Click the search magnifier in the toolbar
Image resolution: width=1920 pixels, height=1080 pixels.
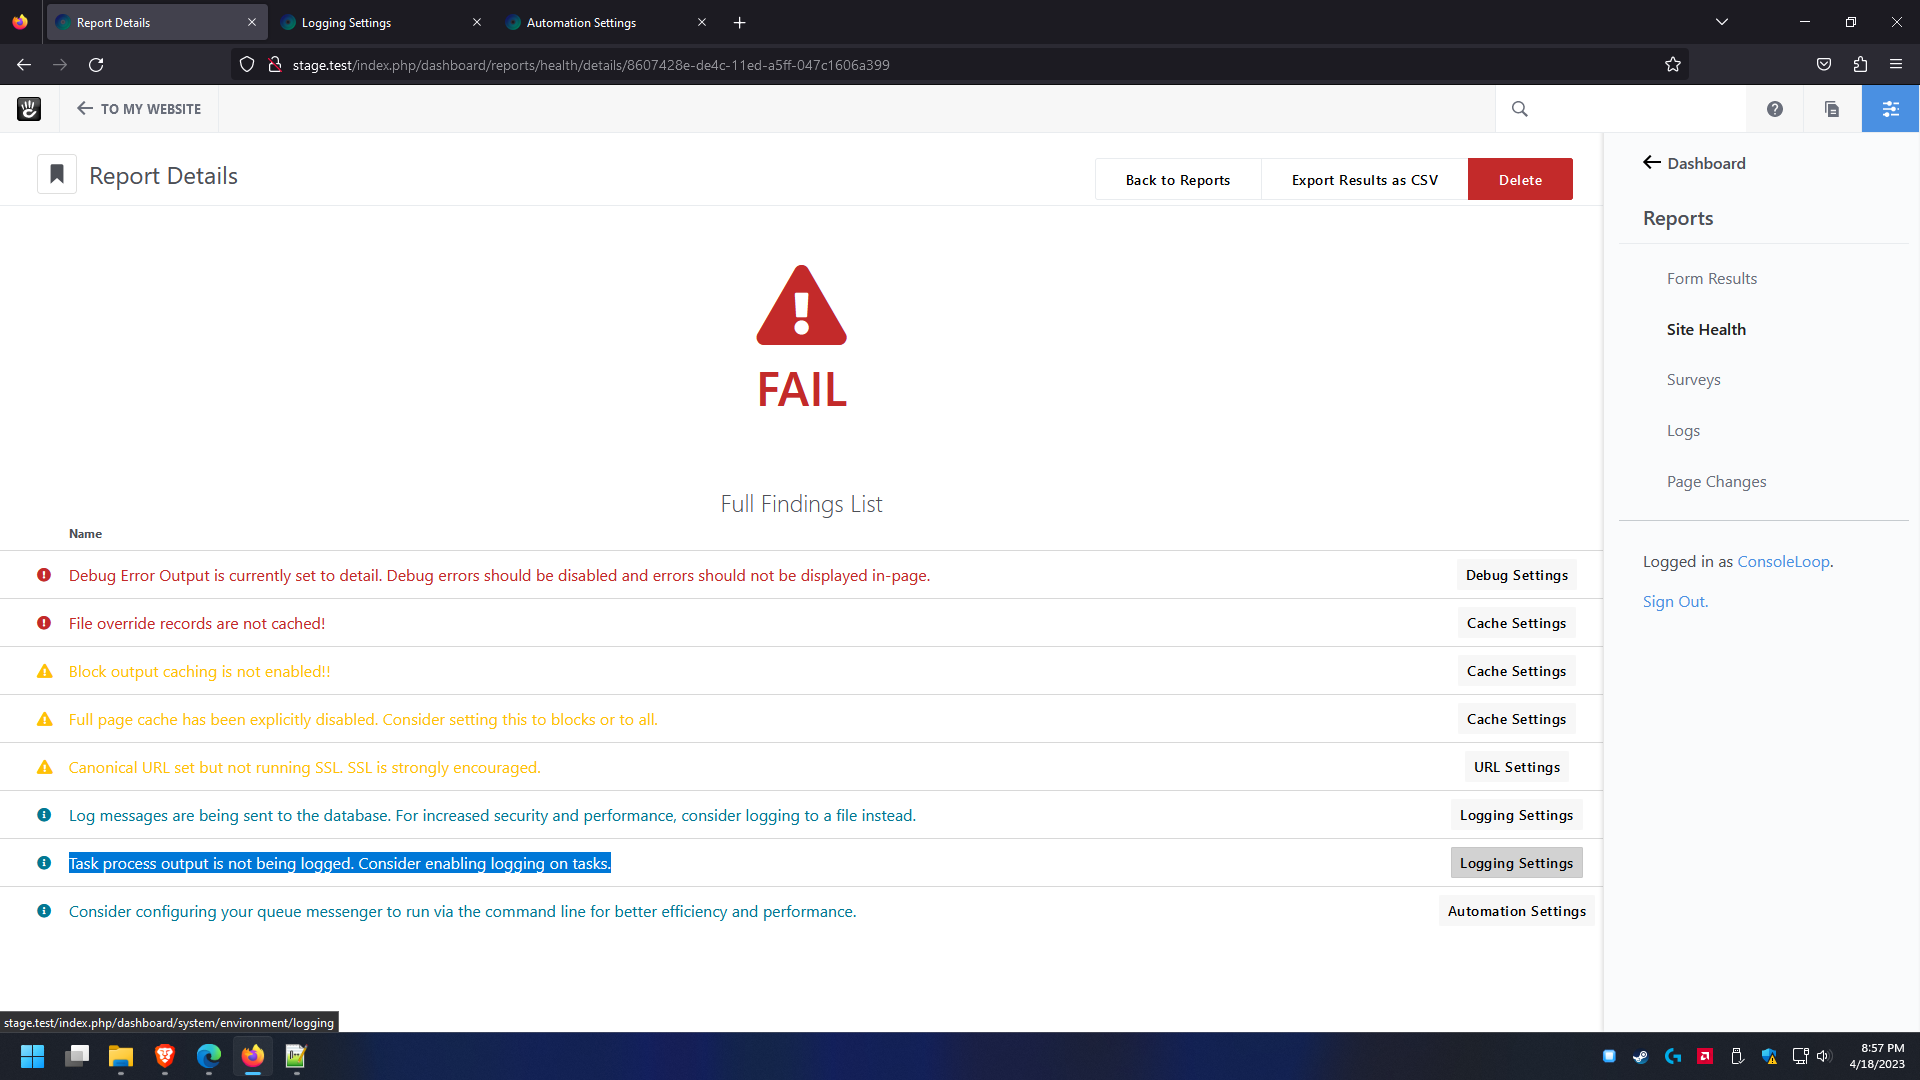tap(1520, 108)
